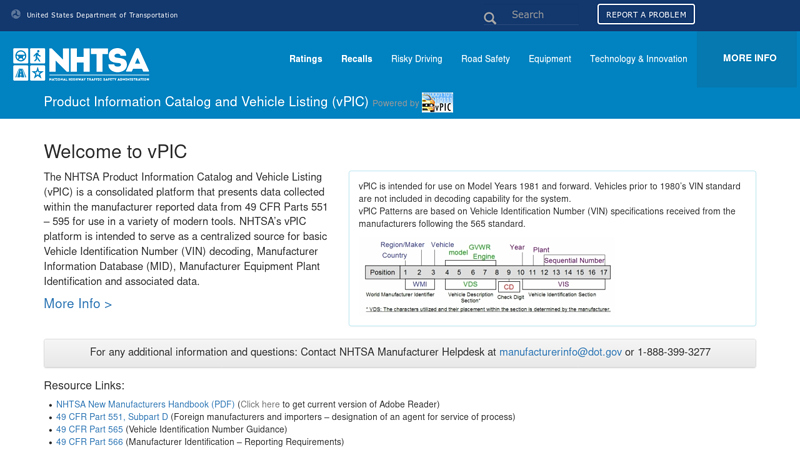The height and width of the screenshot is (450, 800).
Task: Click United States Department of Transportation text
Action: pos(102,15)
